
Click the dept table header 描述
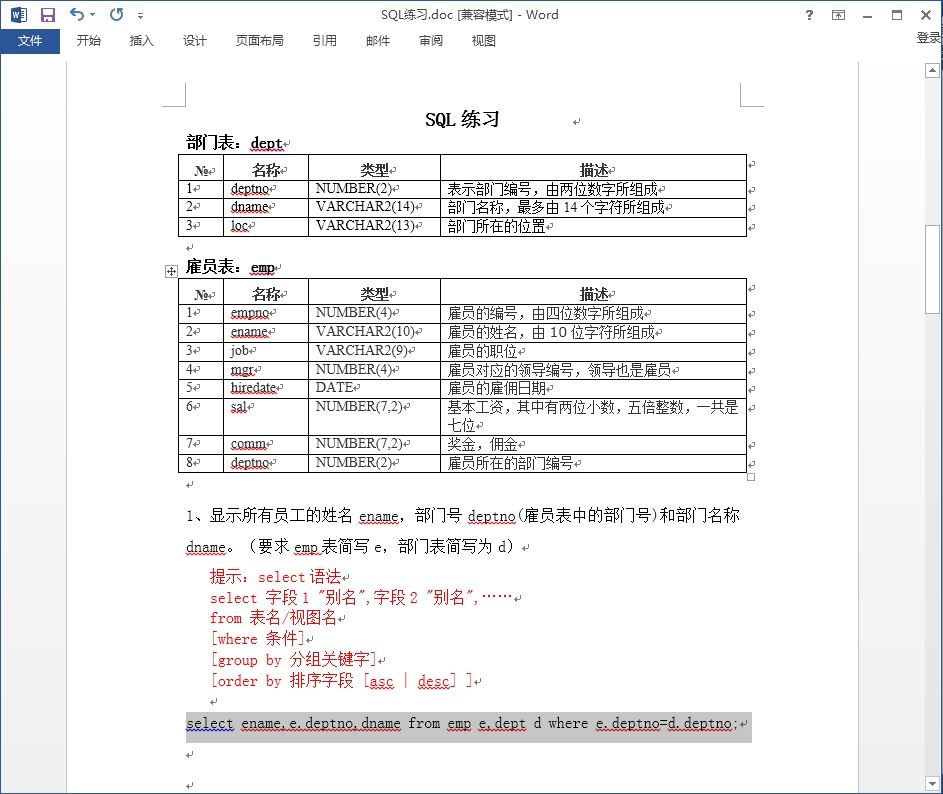[x=594, y=170]
